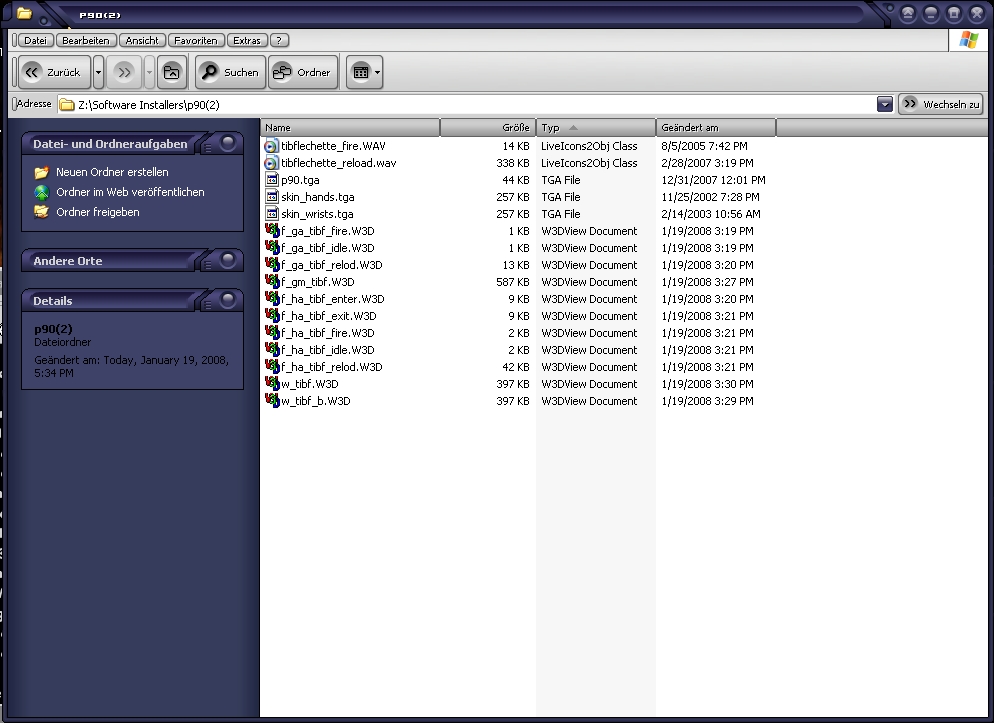This screenshot has height=723, width=994.
Task: Open the Extras menu
Action: [x=246, y=41]
